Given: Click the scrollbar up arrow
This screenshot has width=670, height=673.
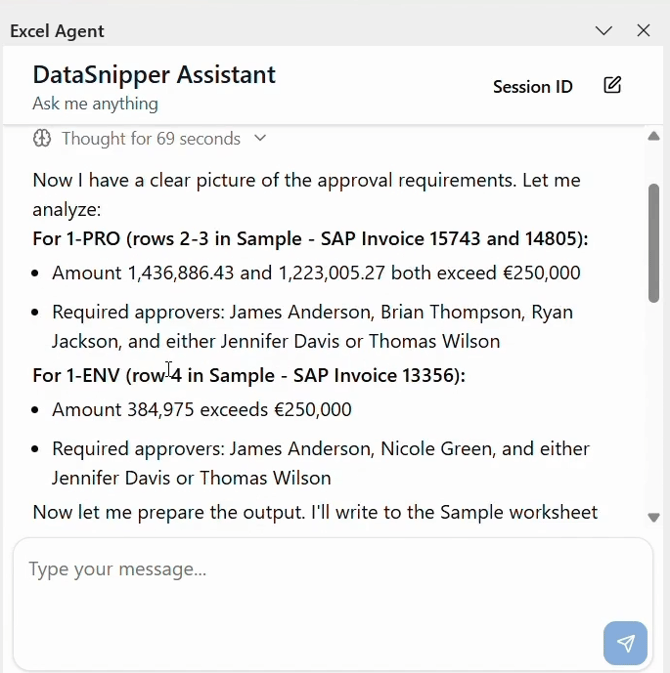Looking at the screenshot, I should [654, 136].
